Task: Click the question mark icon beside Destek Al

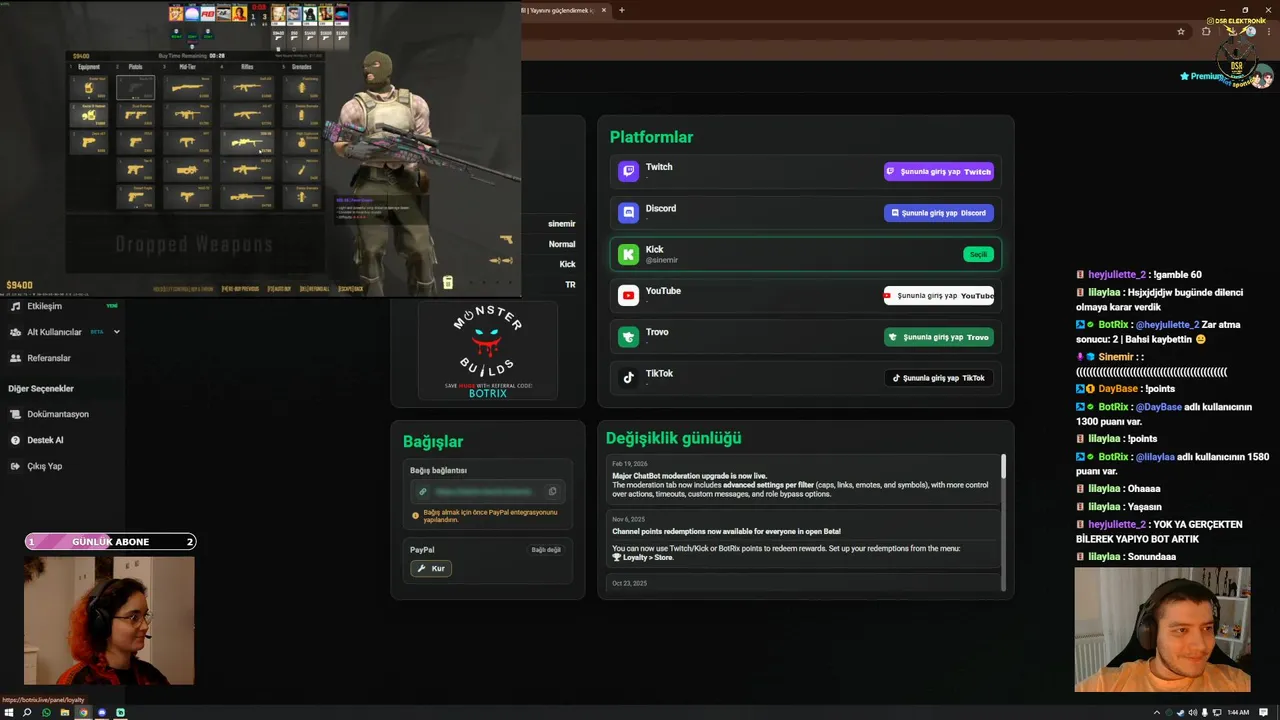Action: click(x=15, y=440)
